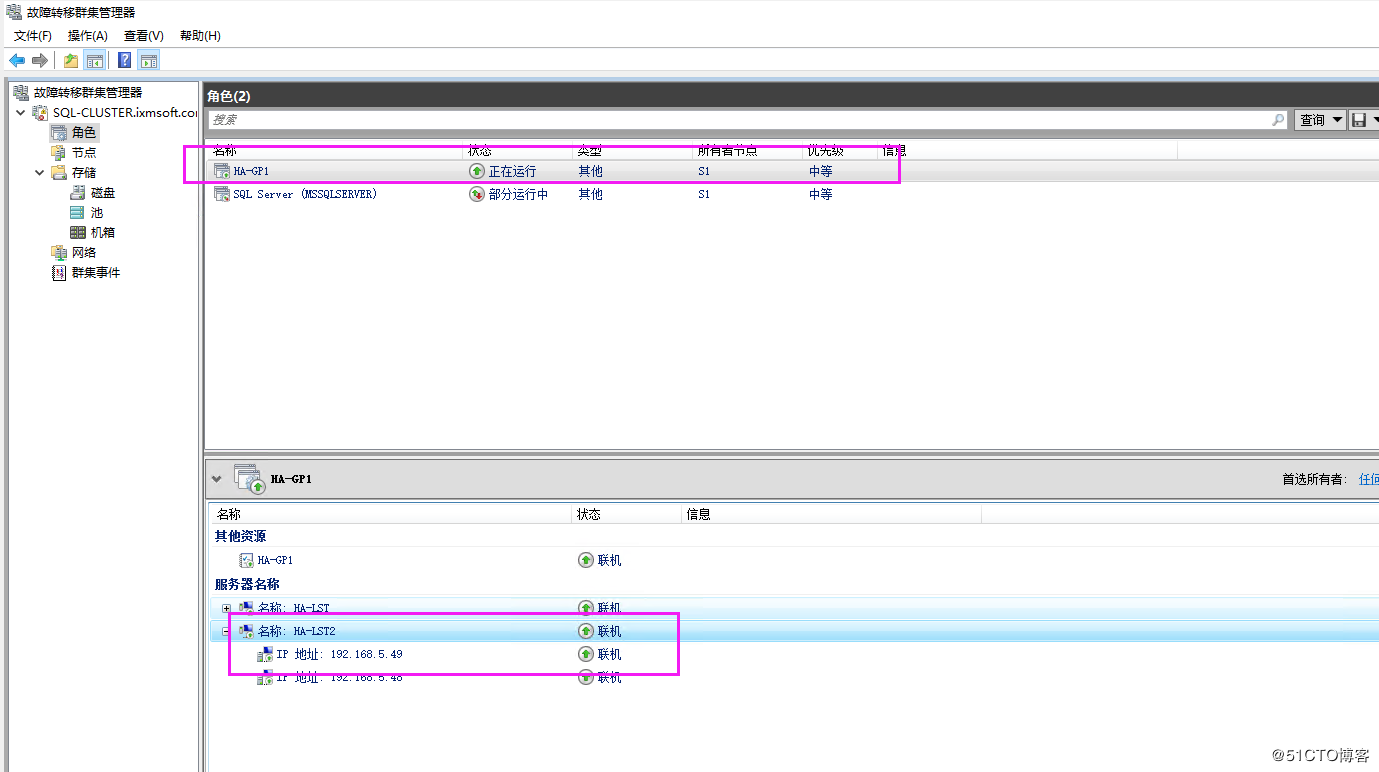Open the 查看(V) menu

[x=142, y=35]
